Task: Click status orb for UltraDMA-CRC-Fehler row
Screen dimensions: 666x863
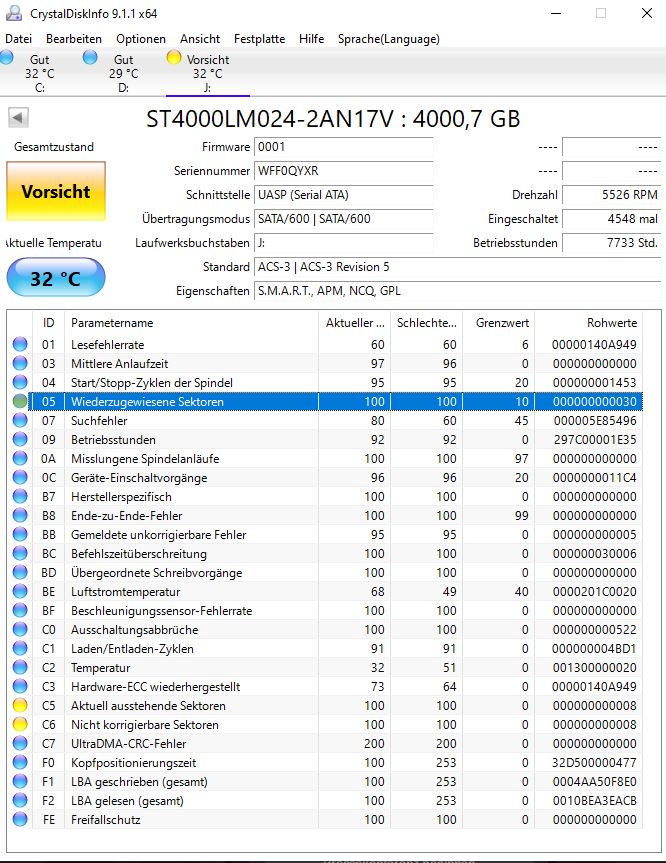Action: click(20, 744)
